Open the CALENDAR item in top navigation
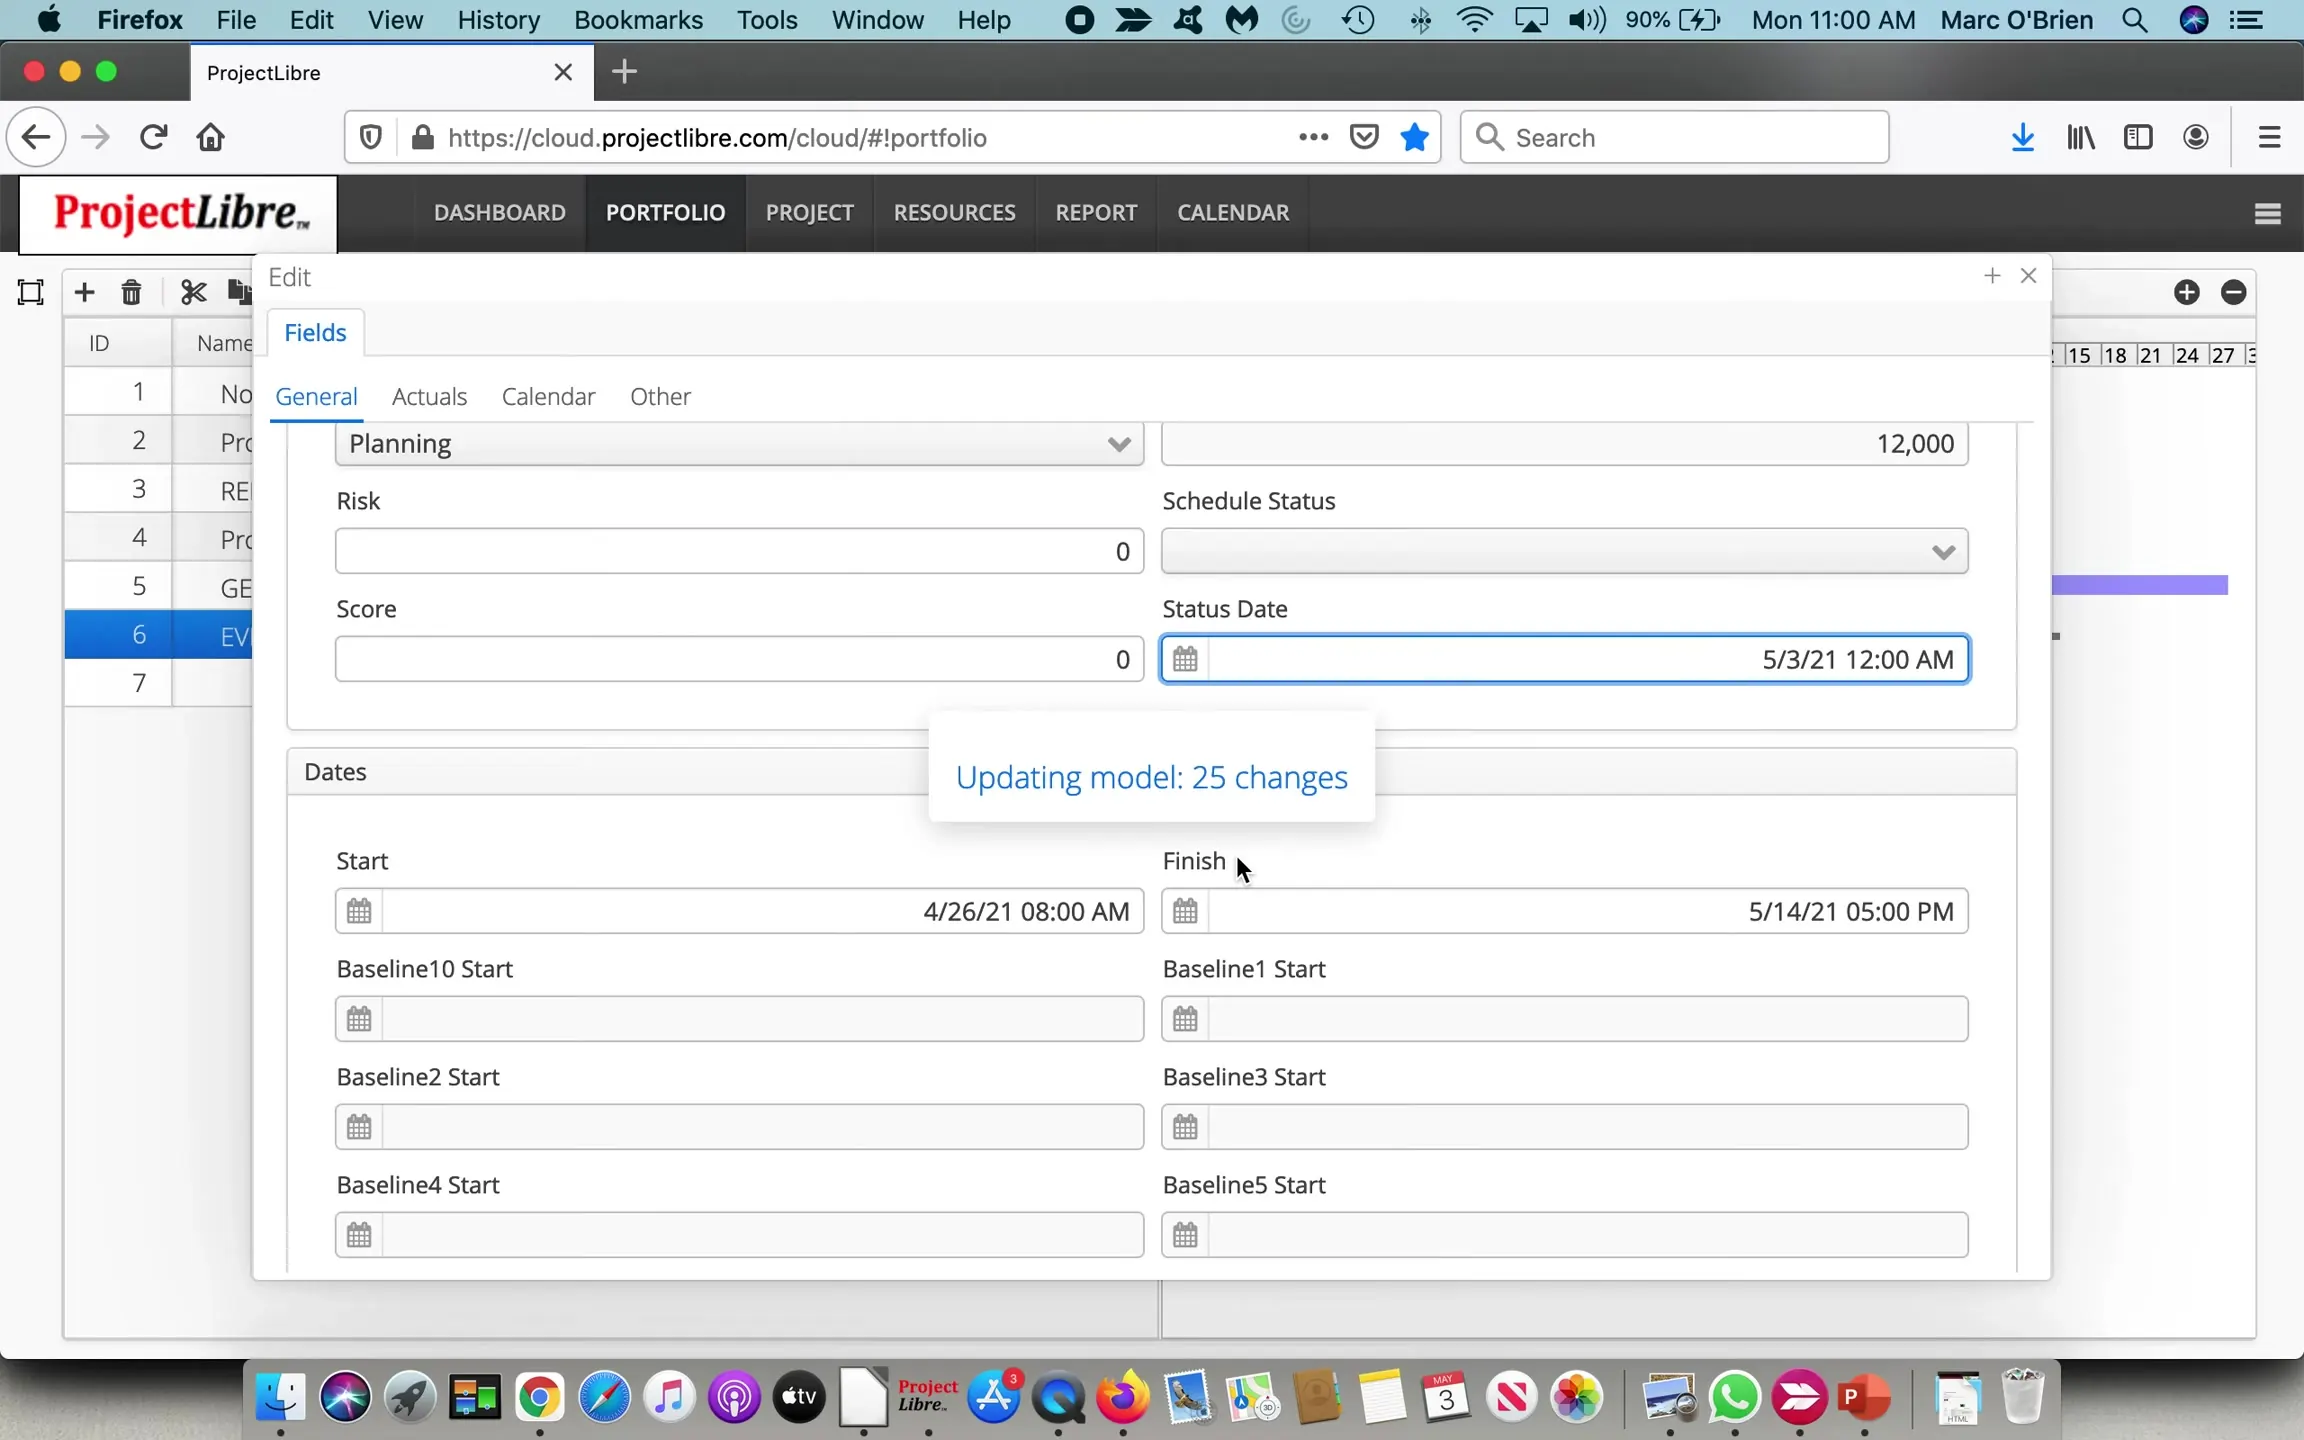This screenshot has width=2304, height=1440. click(x=1233, y=212)
